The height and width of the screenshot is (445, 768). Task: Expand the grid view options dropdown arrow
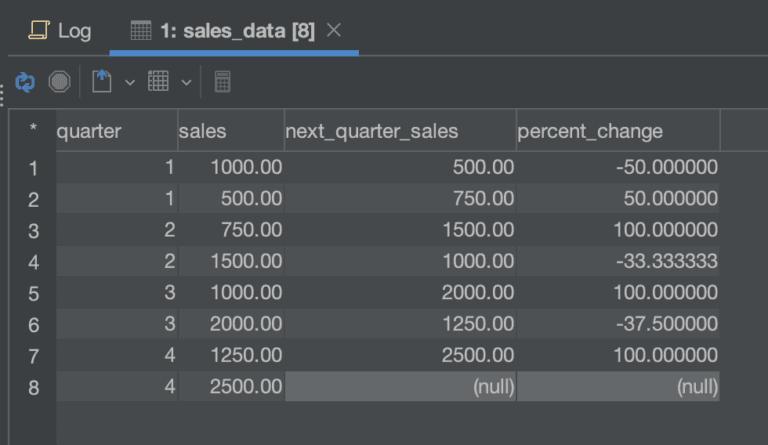click(186, 82)
